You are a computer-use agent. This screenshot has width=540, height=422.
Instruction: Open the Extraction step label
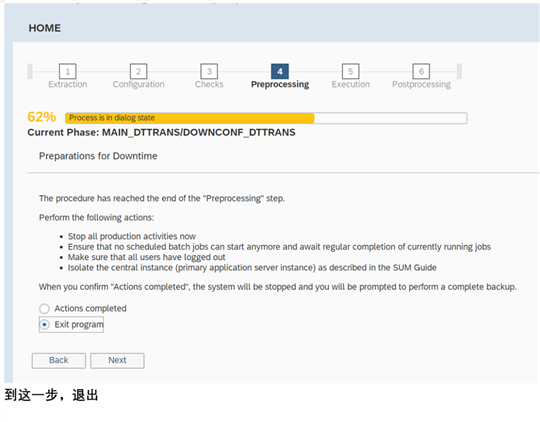pyautogui.click(x=68, y=84)
